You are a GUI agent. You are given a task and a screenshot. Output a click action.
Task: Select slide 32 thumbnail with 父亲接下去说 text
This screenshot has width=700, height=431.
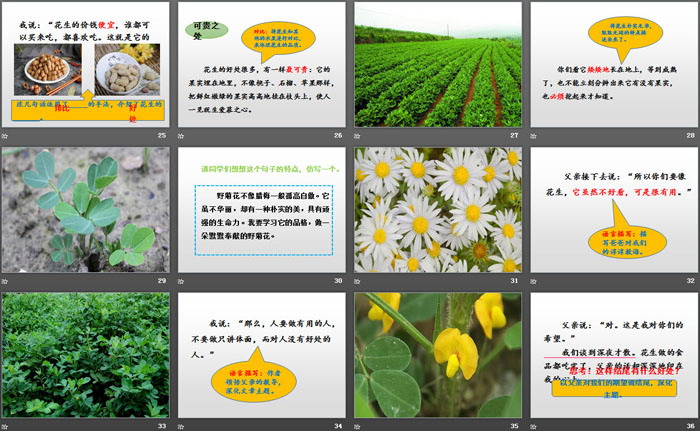coord(614,210)
